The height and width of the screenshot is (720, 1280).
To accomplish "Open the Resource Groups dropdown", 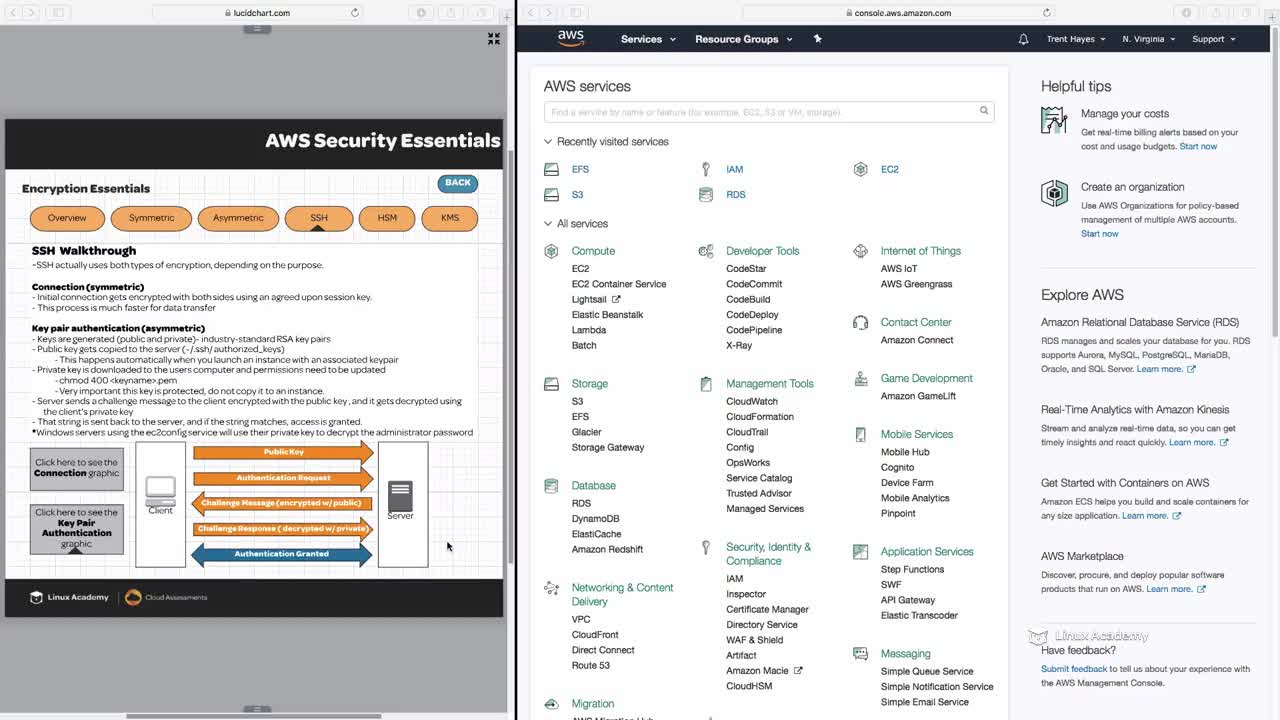I will click(744, 39).
